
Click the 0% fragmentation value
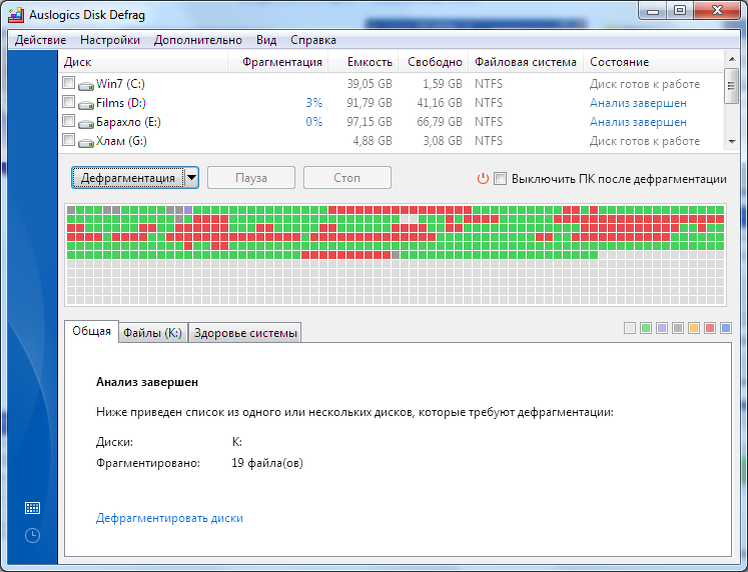coord(314,122)
